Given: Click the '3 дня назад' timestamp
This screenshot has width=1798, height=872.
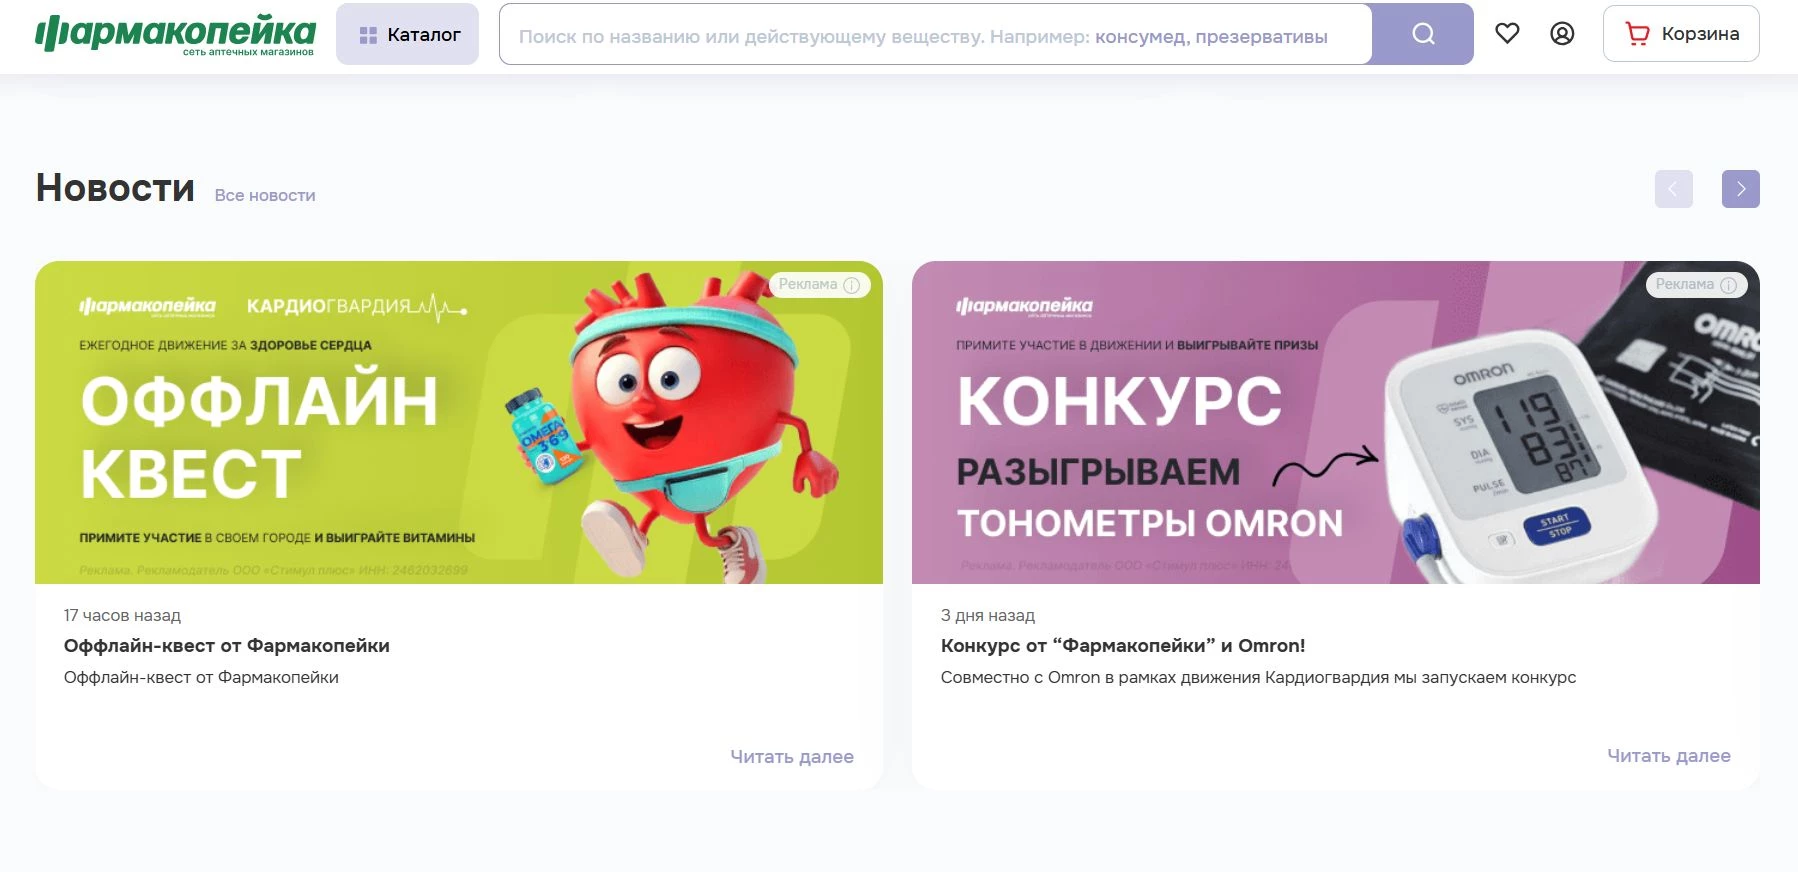Looking at the screenshot, I should coord(988,615).
